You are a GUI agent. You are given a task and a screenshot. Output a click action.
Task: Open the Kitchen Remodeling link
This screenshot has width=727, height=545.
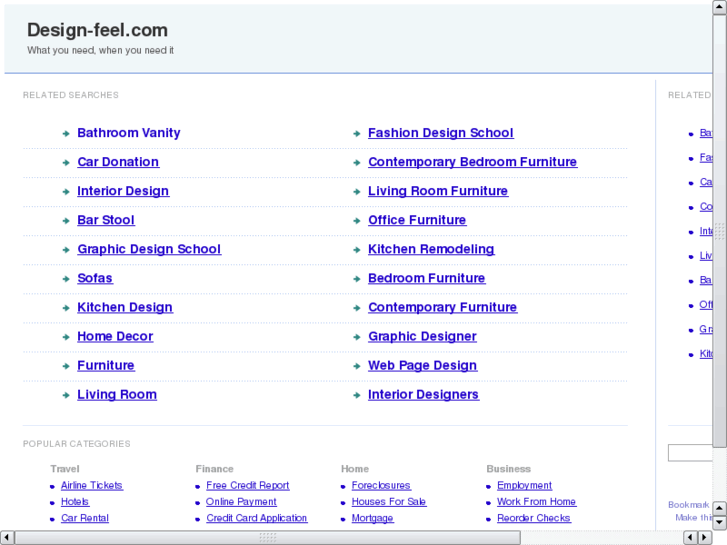point(431,249)
